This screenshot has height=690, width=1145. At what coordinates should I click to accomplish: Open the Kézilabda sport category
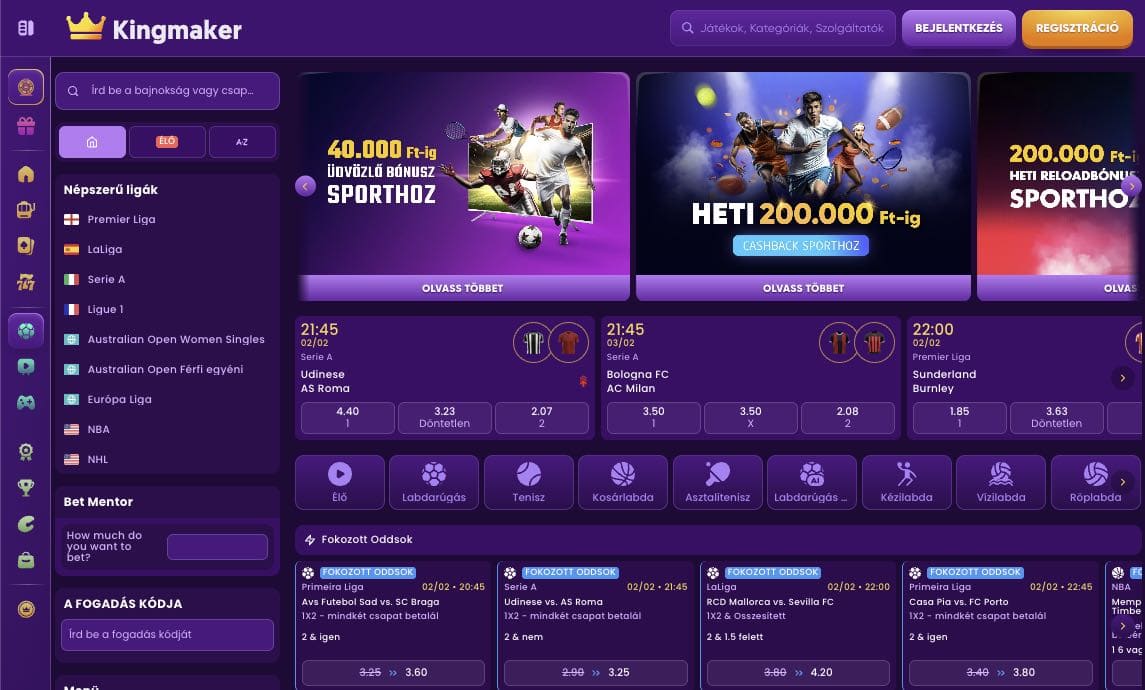[906, 482]
